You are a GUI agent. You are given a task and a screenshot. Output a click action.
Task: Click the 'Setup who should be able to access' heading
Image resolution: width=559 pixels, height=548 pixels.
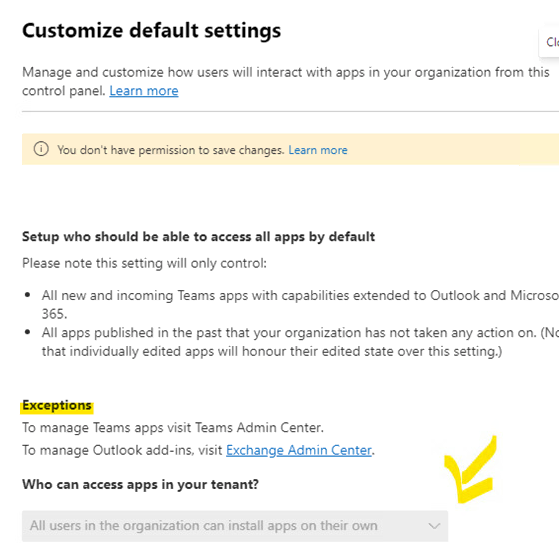(199, 237)
